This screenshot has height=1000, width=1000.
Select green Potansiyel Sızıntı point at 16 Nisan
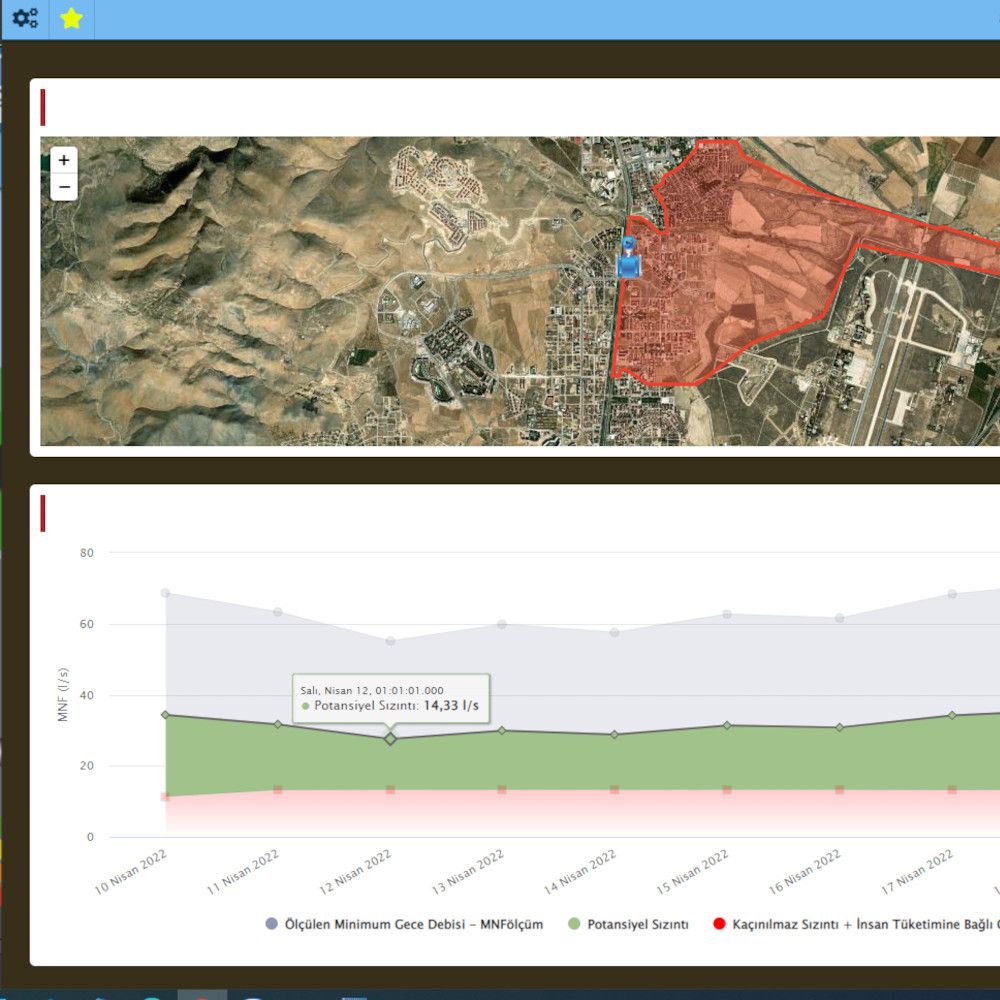[839, 727]
